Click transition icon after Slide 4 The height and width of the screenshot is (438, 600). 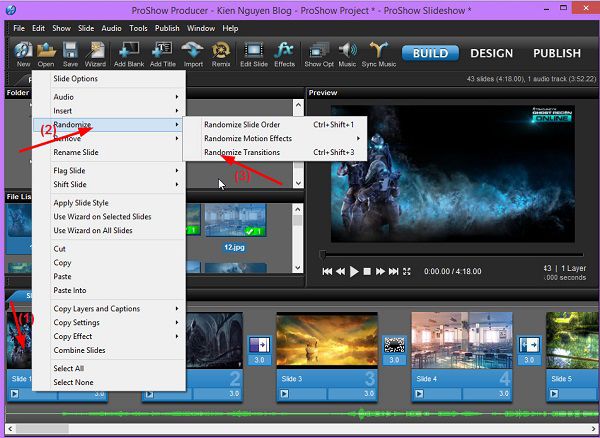pos(529,345)
